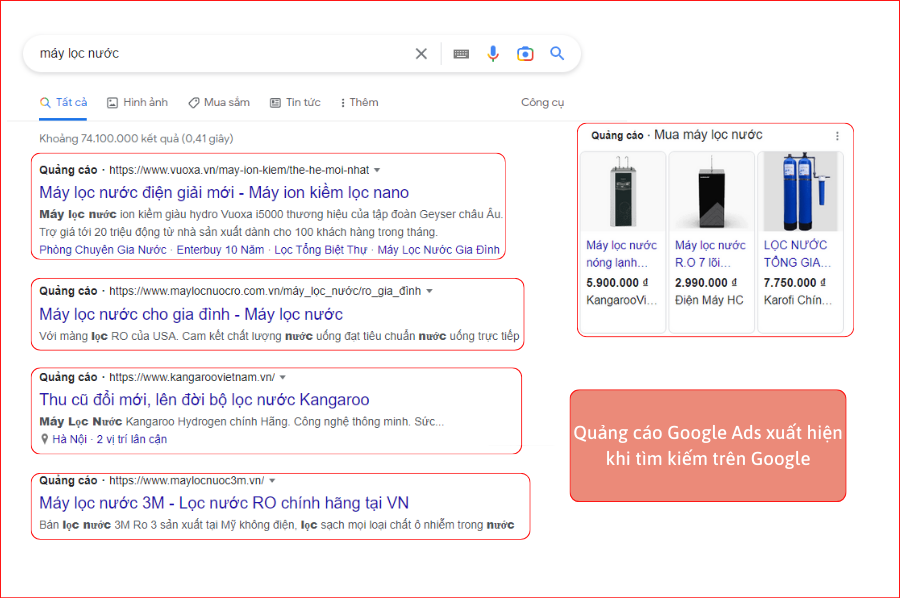Click the blue tank LỌC NƯỚC TỔNG product image

click(801, 192)
